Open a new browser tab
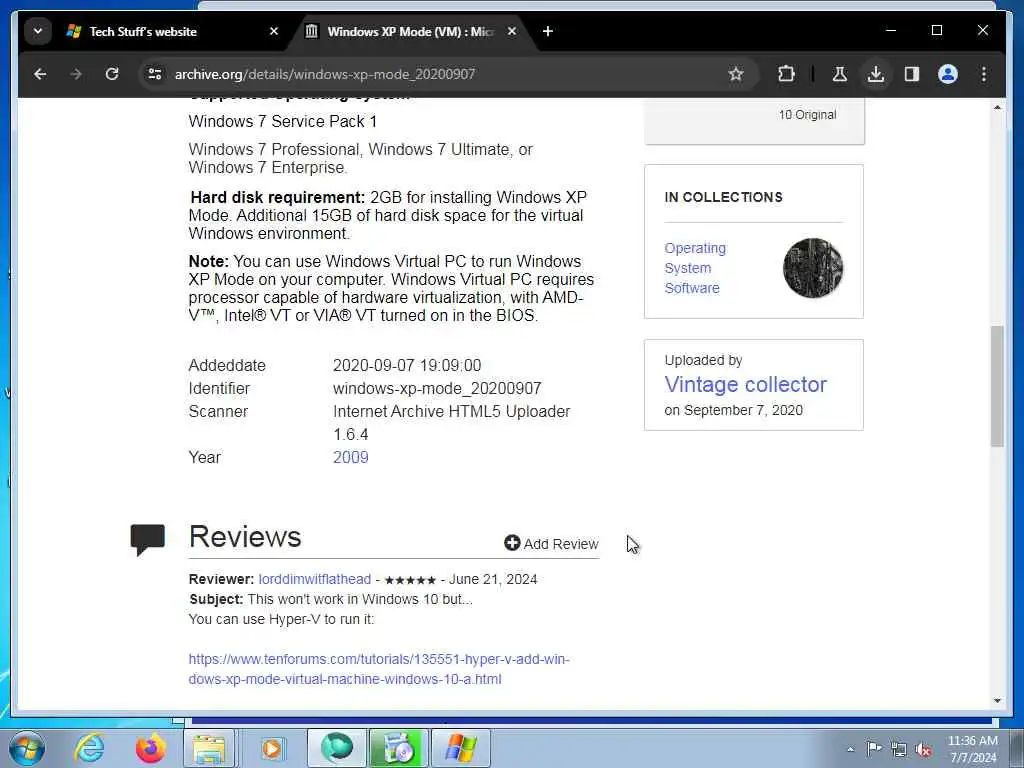 [x=548, y=31]
